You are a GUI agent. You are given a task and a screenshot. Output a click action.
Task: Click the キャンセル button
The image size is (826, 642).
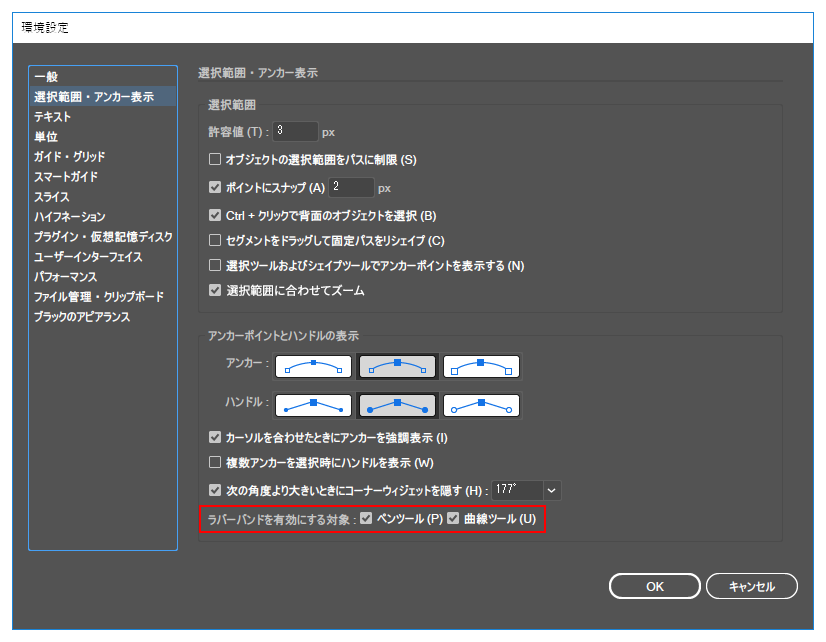(x=751, y=586)
